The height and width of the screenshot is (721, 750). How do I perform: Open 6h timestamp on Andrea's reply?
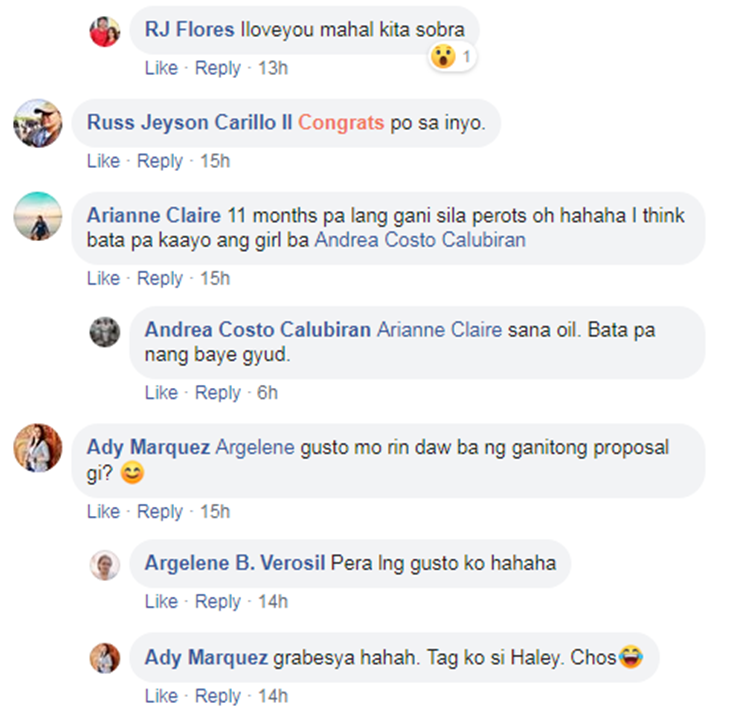click(x=267, y=393)
